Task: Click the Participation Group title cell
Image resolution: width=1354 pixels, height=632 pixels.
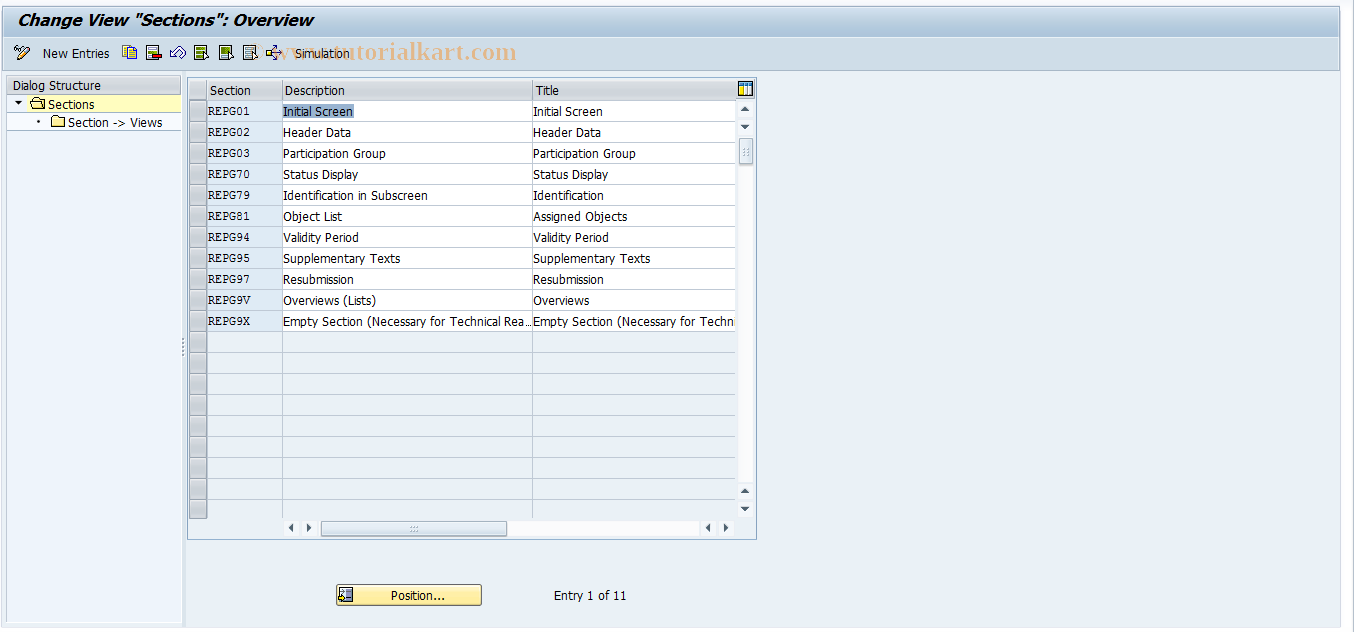Action: [x=634, y=153]
